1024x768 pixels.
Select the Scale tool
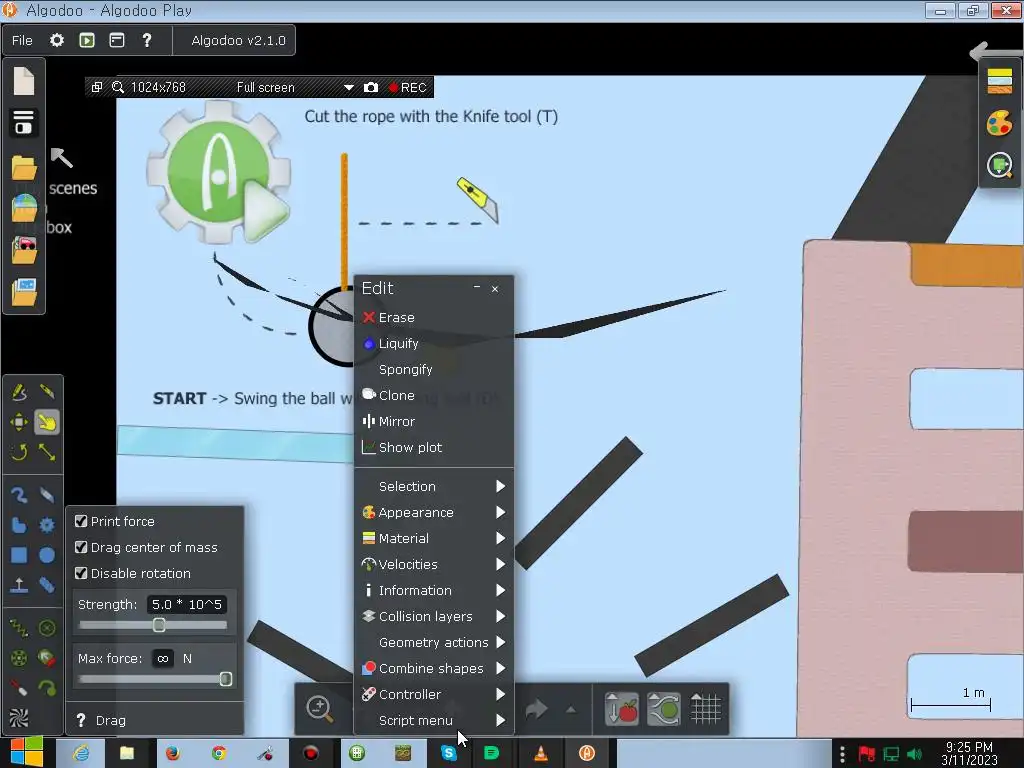pos(47,452)
